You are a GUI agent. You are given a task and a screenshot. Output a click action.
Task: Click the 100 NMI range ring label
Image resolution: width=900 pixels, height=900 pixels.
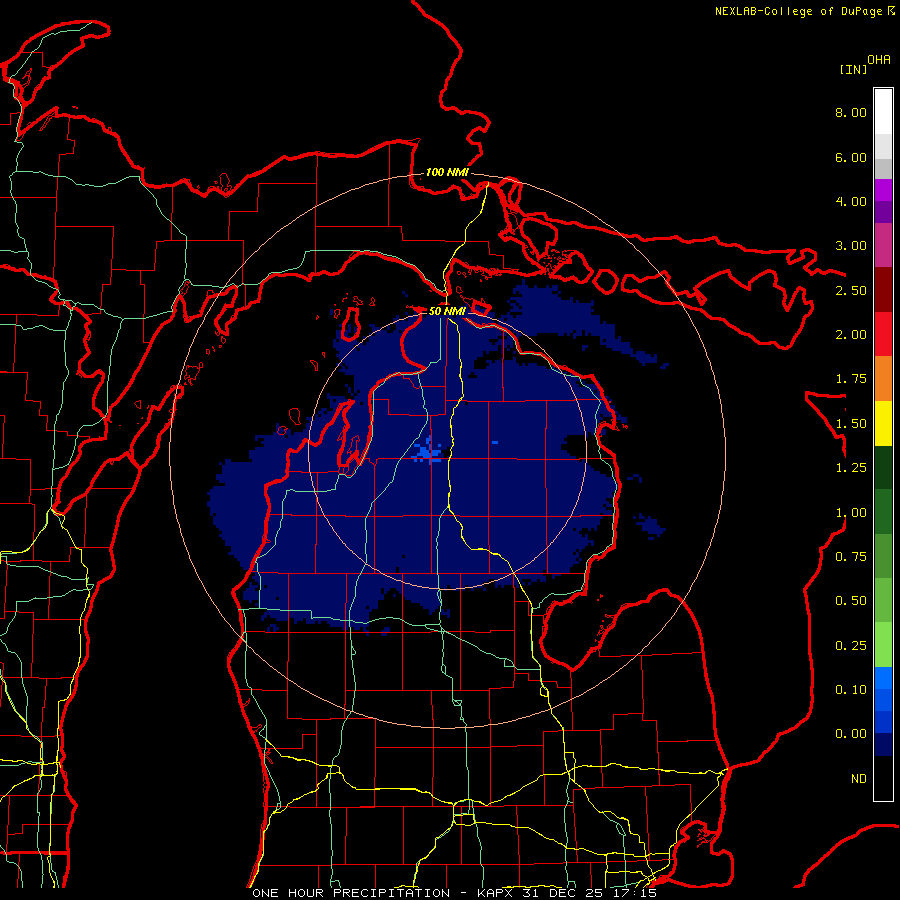click(447, 172)
